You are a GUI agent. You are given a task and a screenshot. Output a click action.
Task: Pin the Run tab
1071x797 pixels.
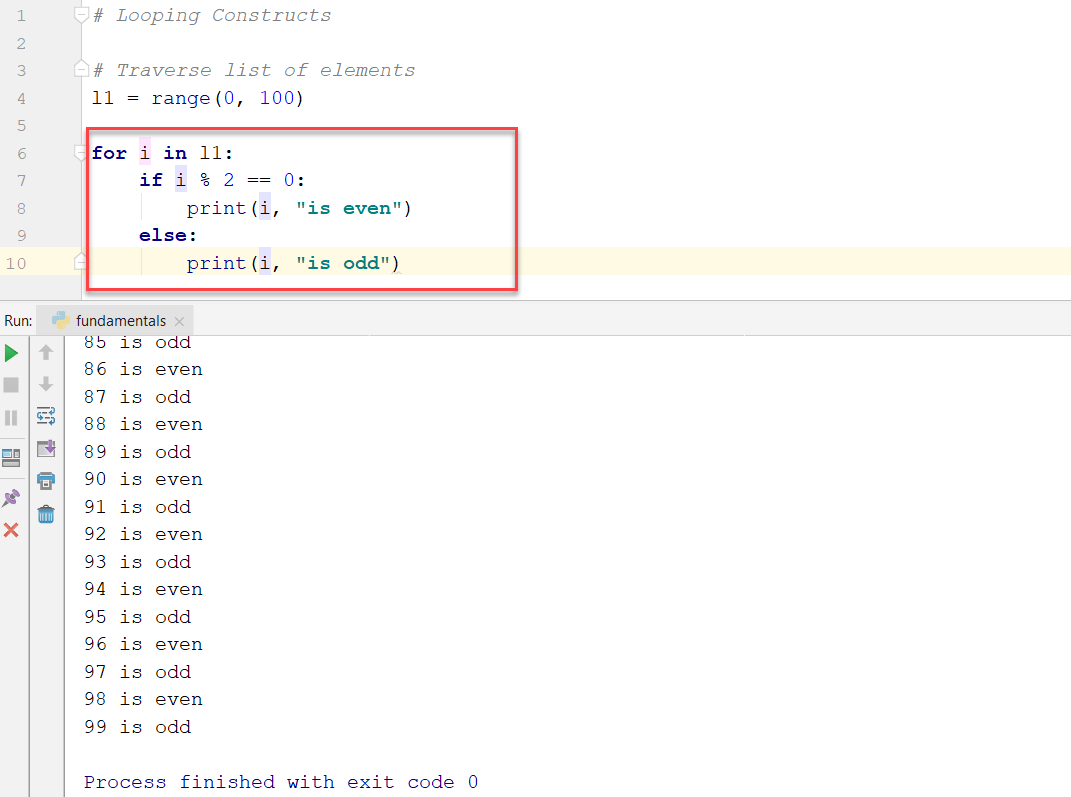click(12, 497)
